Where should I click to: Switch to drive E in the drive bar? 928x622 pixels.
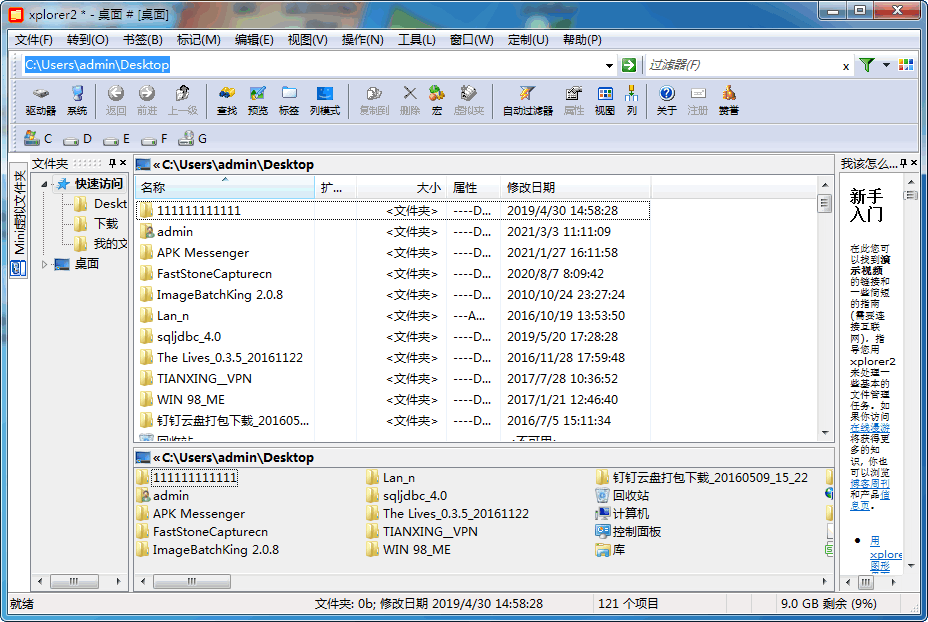116,139
